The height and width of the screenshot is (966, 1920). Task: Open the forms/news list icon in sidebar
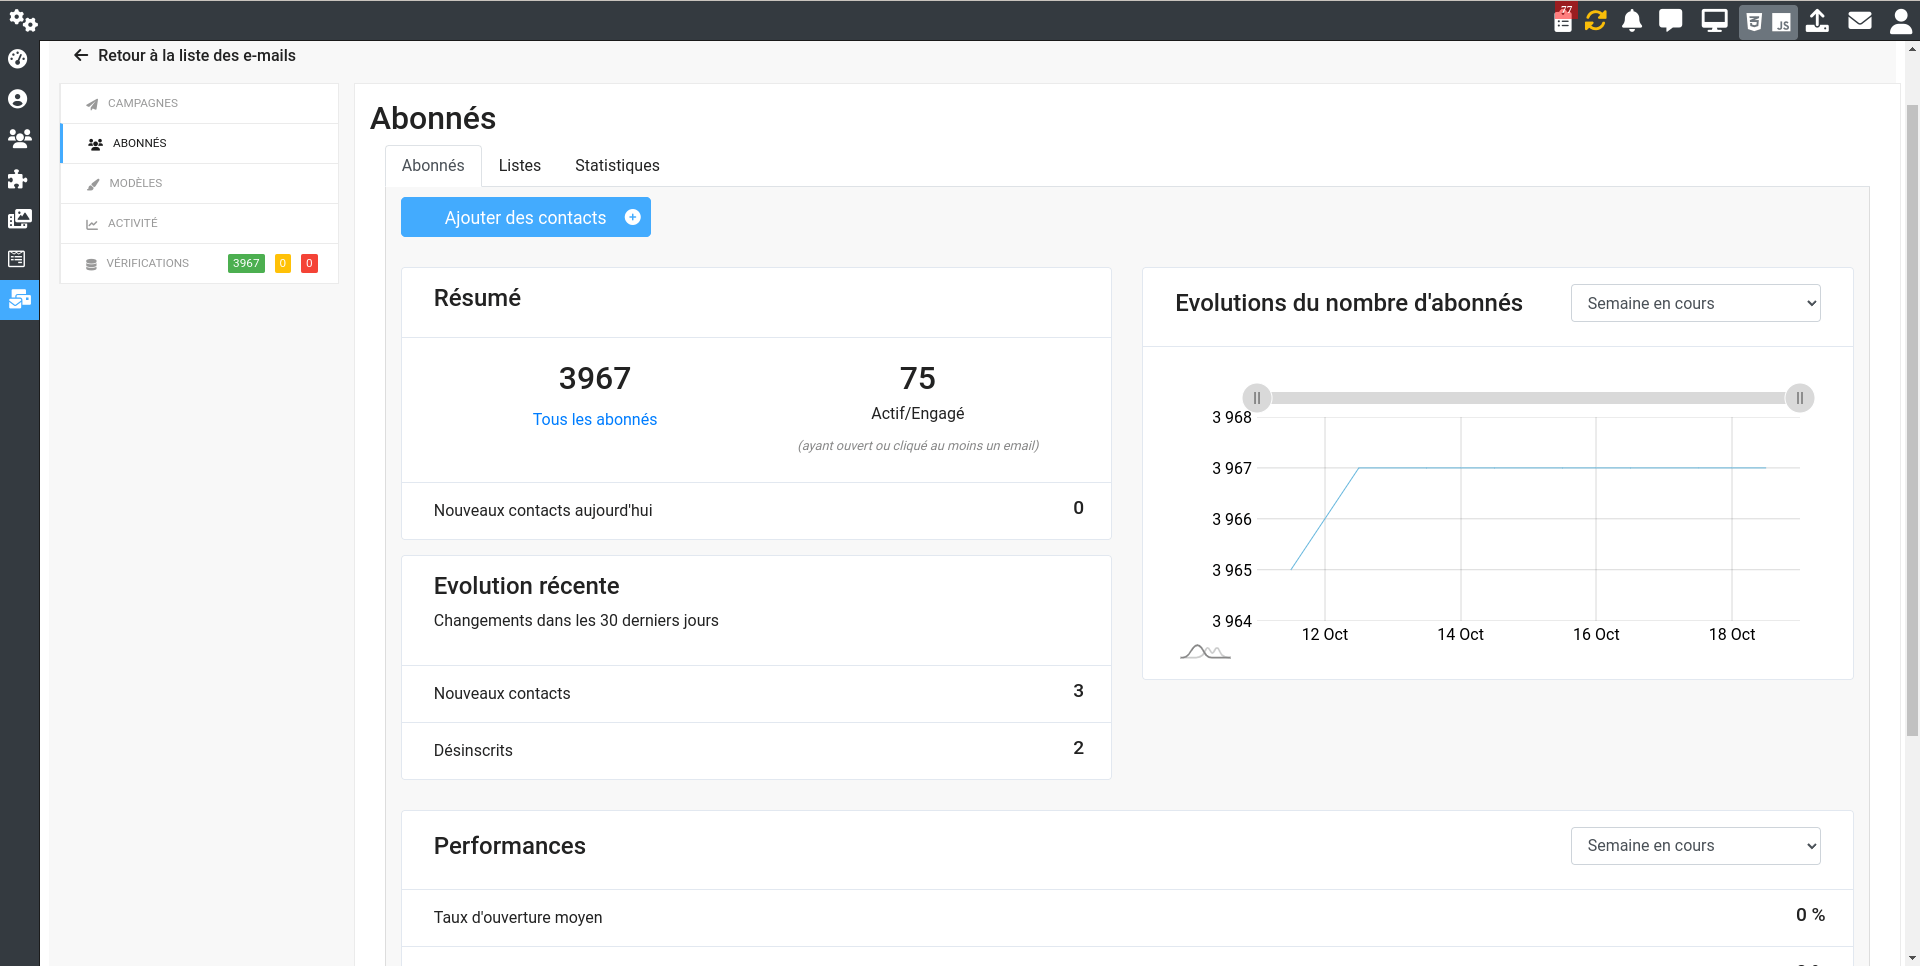tap(18, 259)
